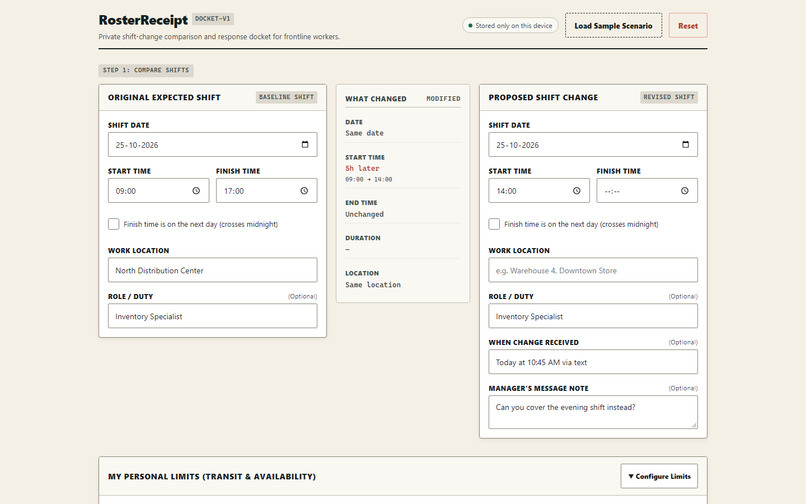Expand Configure Limits panel
This screenshot has width=806, height=504.
[x=659, y=476]
